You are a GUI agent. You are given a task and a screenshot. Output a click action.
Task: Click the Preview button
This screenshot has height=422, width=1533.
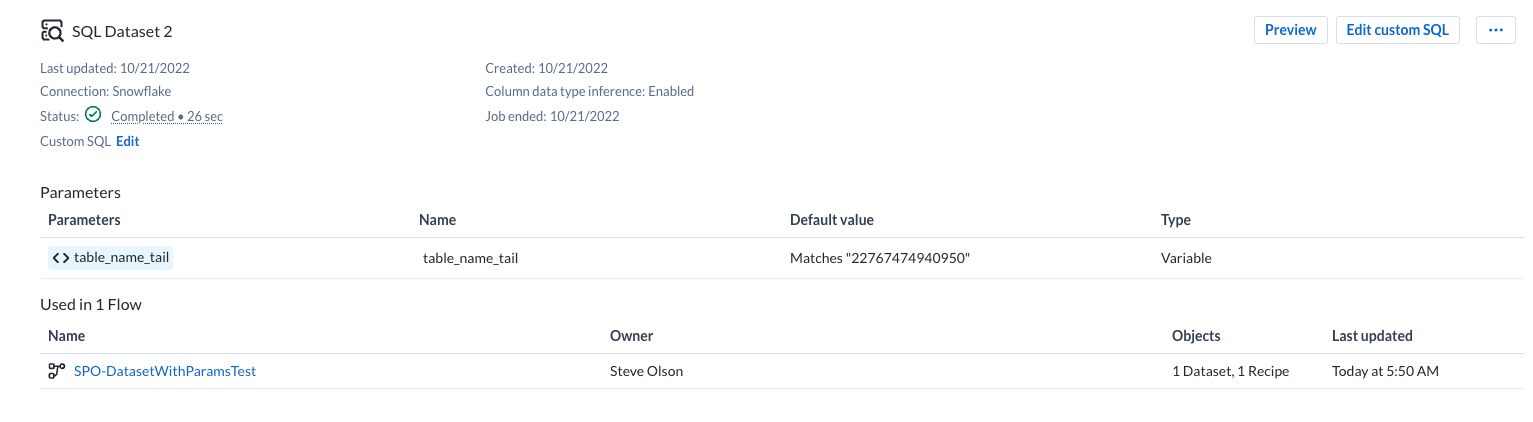click(1290, 30)
